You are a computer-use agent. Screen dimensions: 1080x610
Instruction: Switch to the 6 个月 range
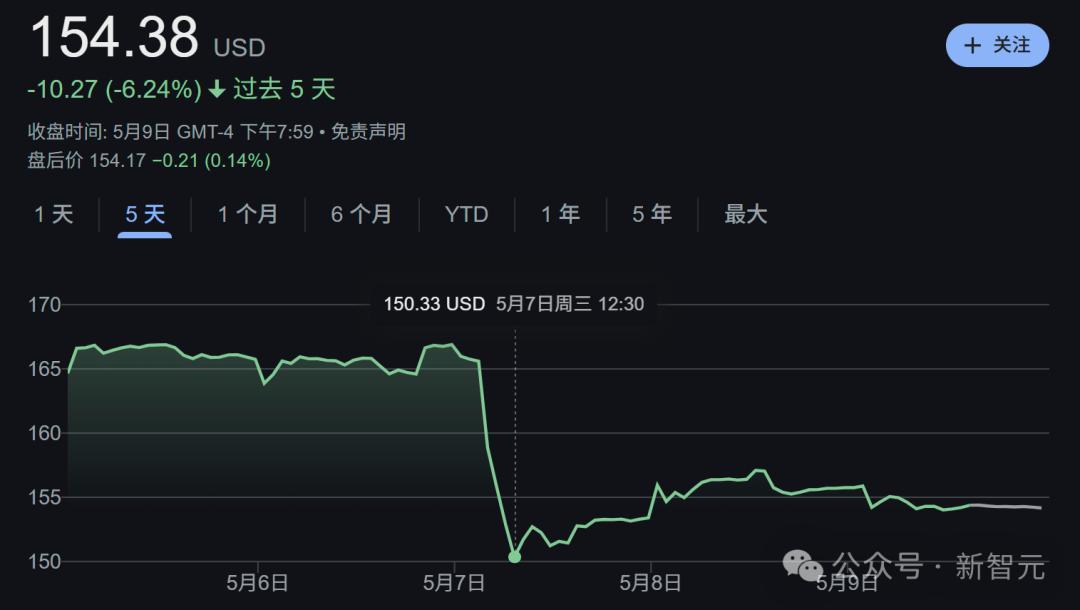coord(362,214)
